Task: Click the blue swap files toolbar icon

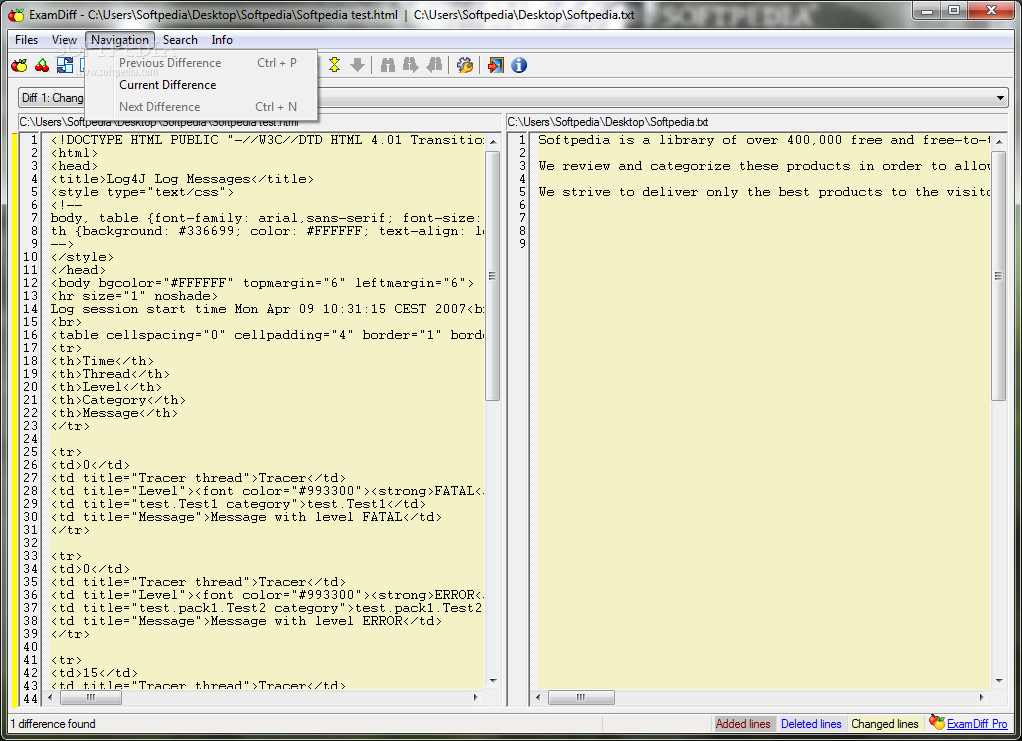Action: [65, 65]
